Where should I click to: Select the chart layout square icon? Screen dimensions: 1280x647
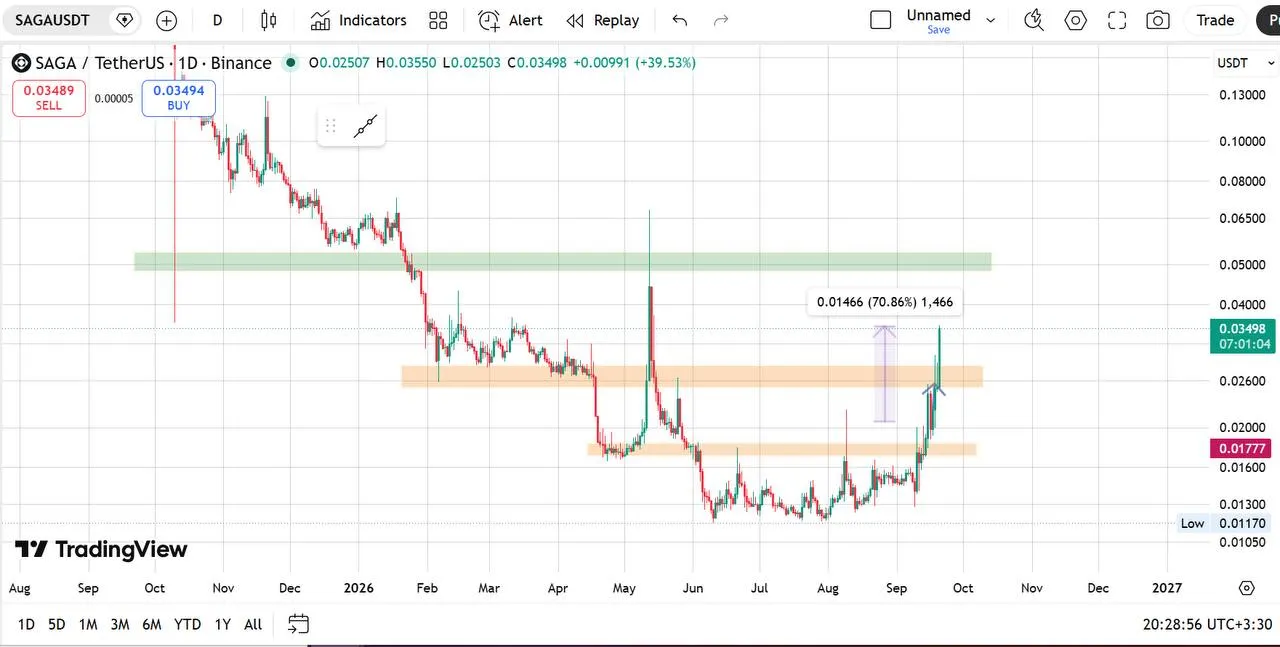click(x=881, y=20)
